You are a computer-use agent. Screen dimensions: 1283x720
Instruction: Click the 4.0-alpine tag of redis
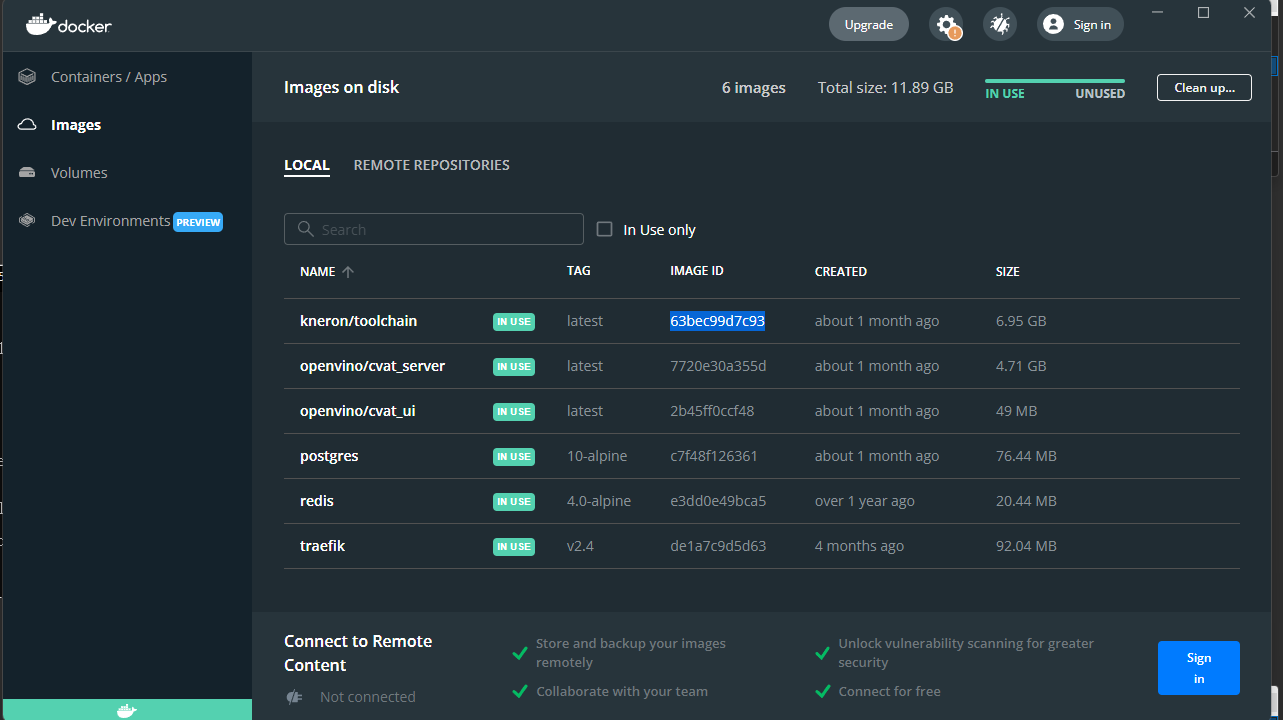(599, 501)
